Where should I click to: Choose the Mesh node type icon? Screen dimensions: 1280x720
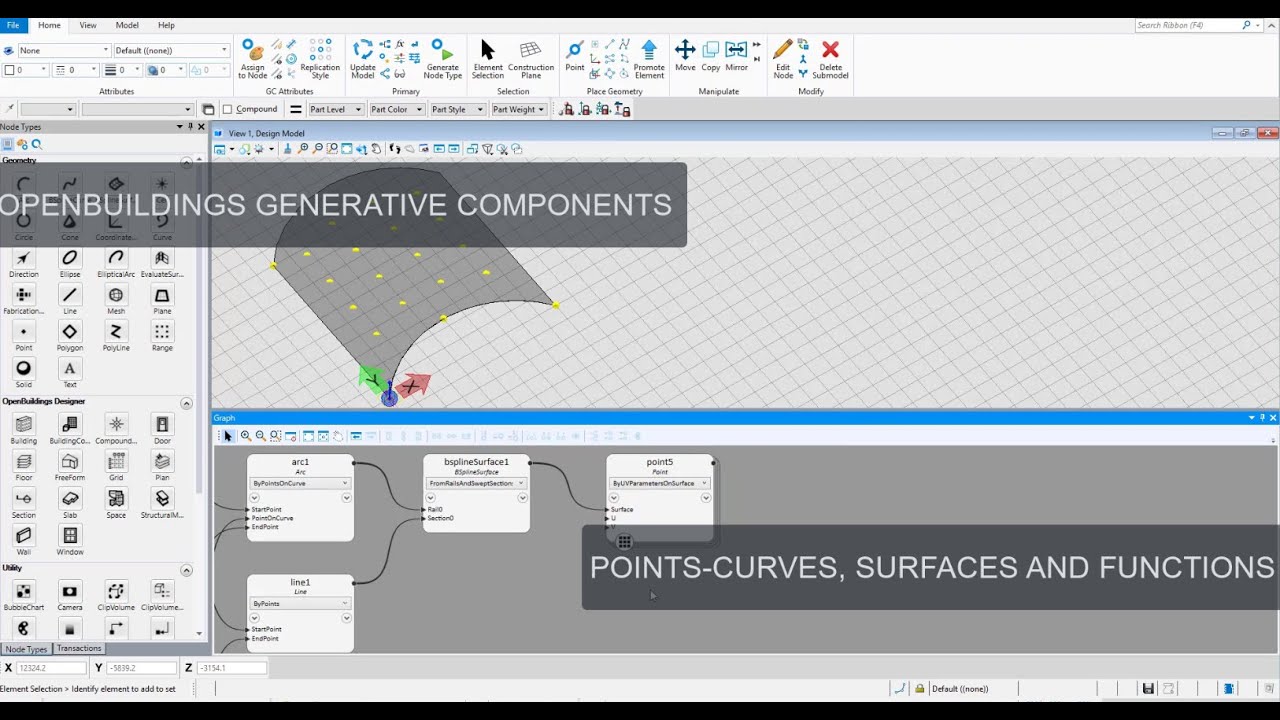point(116,295)
